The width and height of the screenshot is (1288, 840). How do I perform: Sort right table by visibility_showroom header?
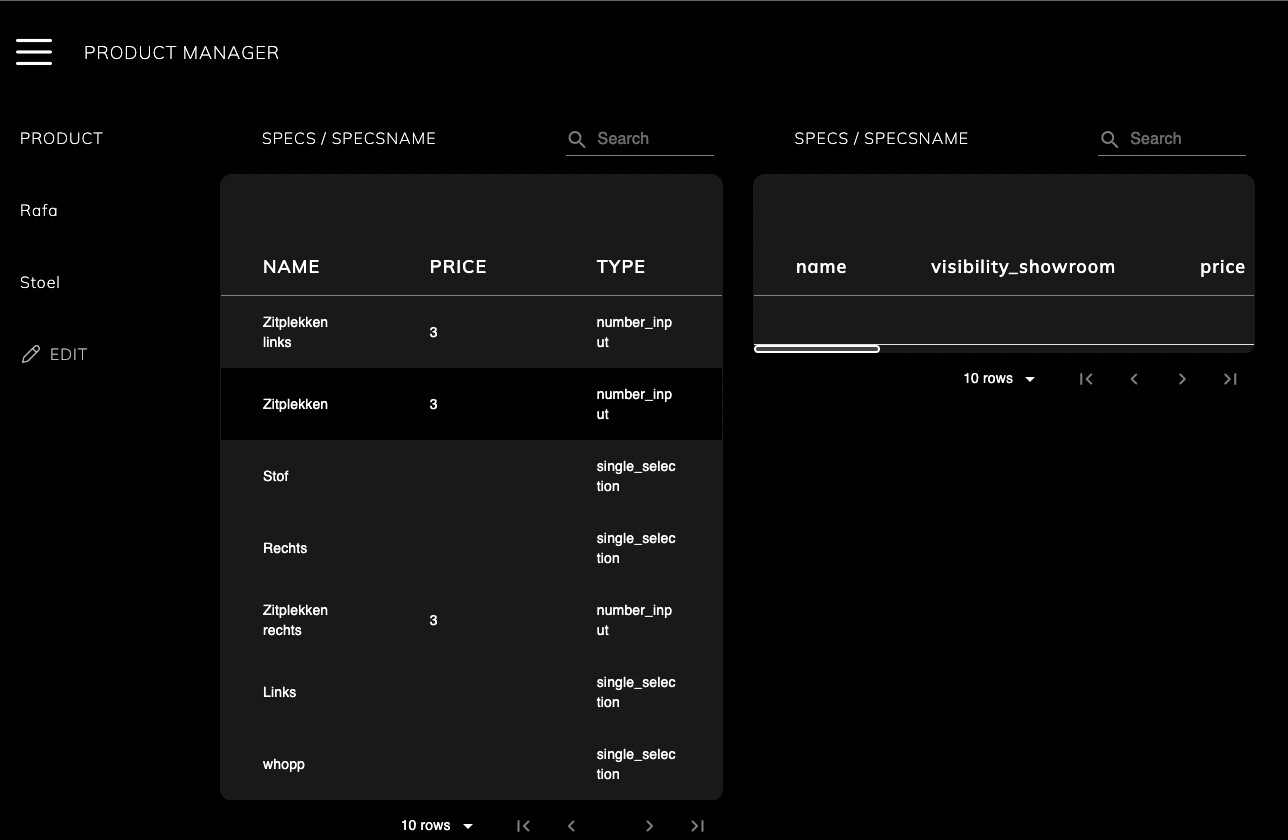tap(1022, 267)
